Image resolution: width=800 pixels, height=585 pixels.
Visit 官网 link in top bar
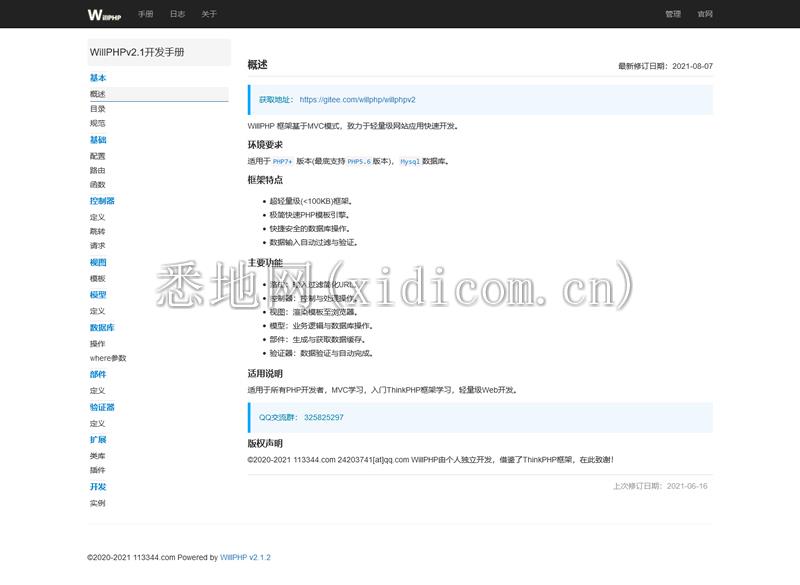pos(705,14)
